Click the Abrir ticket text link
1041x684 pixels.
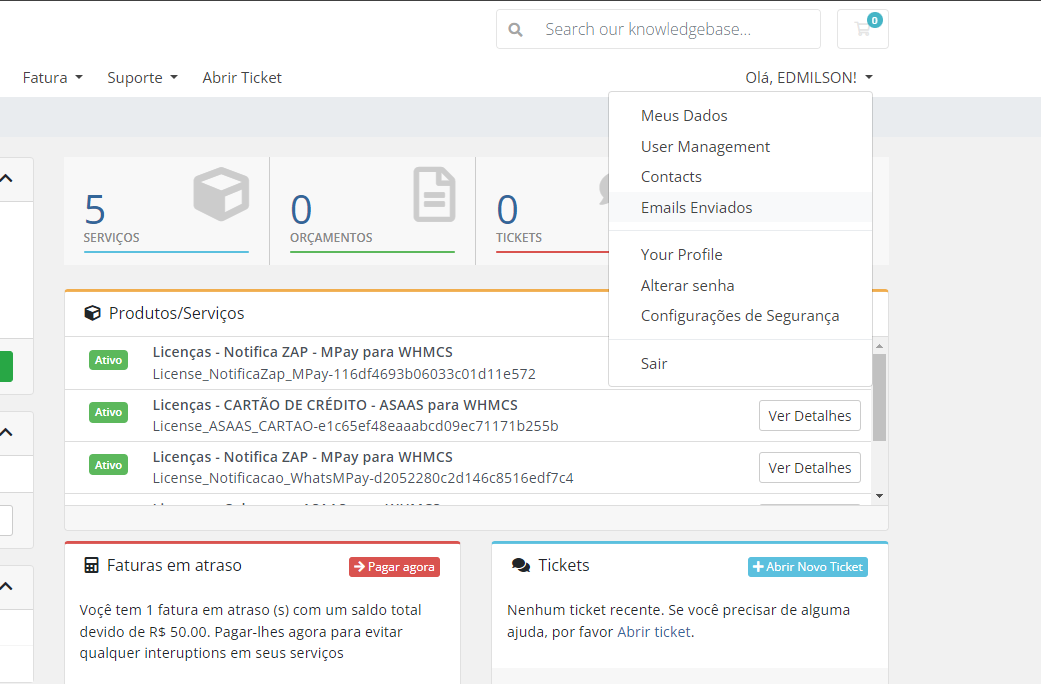pyautogui.click(x=653, y=632)
